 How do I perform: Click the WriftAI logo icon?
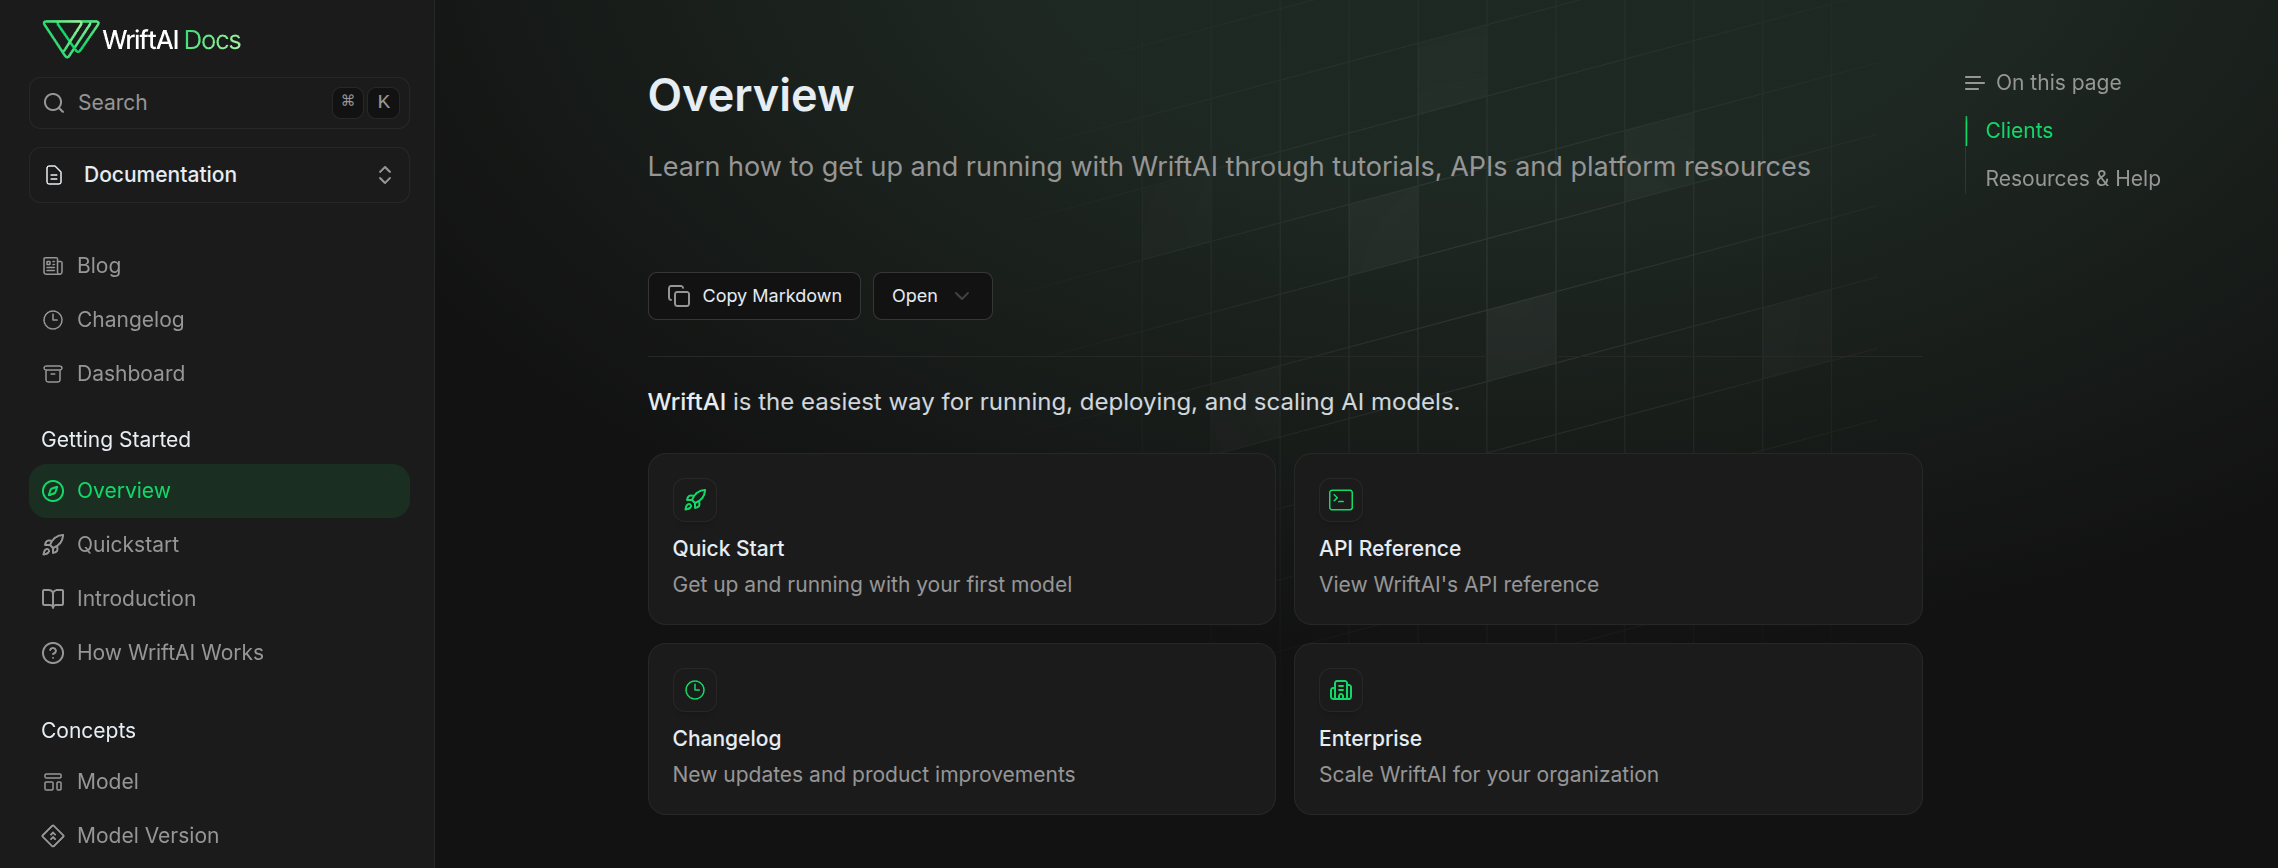pyautogui.click(x=70, y=39)
